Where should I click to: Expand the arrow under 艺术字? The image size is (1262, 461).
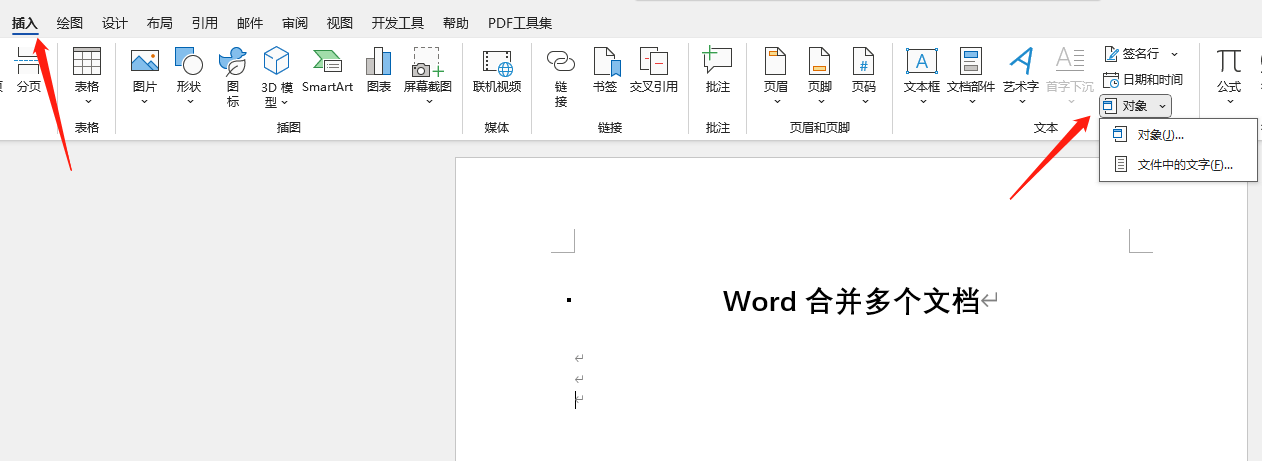point(1021,102)
